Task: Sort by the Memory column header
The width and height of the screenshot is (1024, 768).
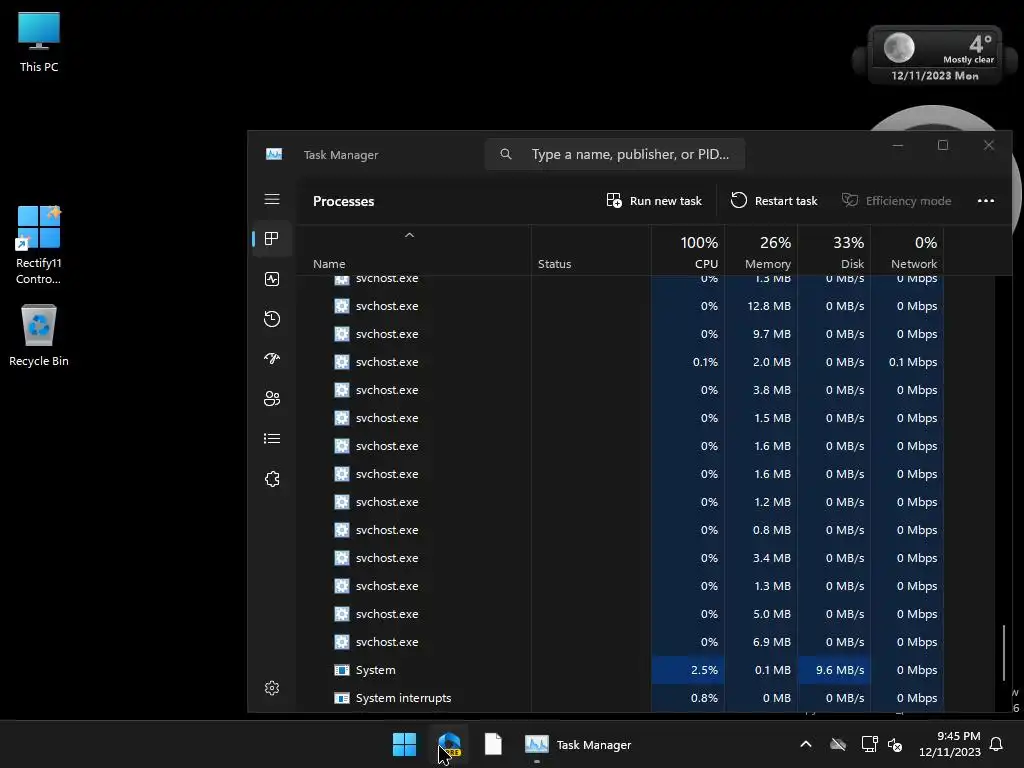Action: tap(761, 251)
